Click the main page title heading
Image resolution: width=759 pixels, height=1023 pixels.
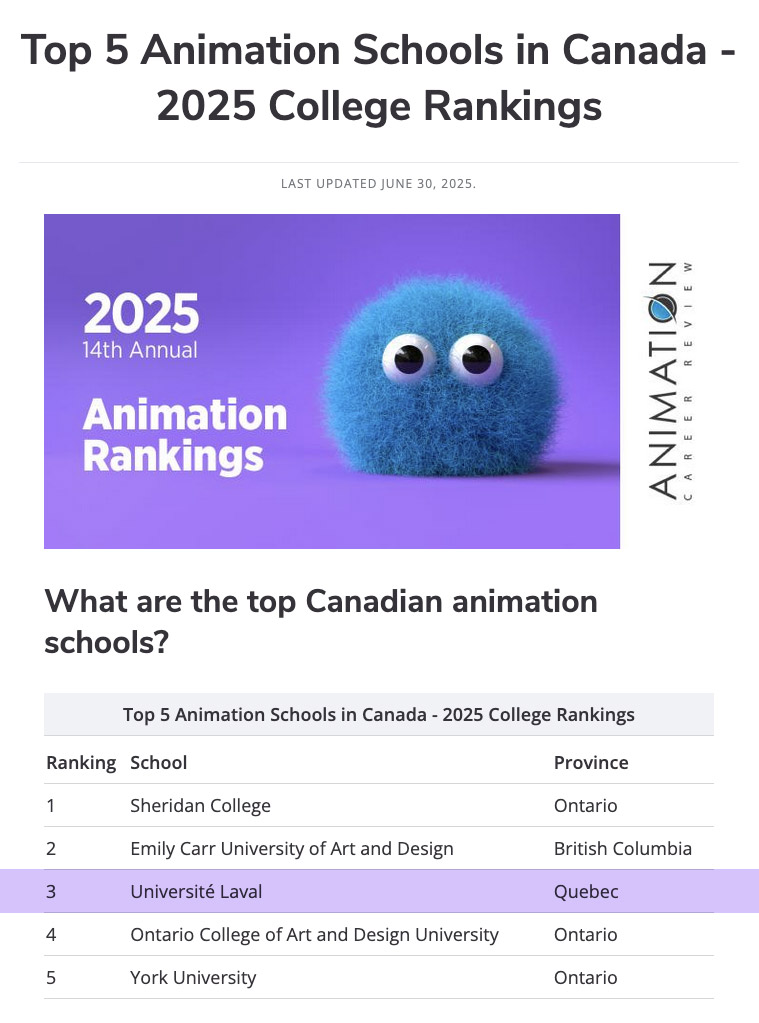[x=379, y=77]
